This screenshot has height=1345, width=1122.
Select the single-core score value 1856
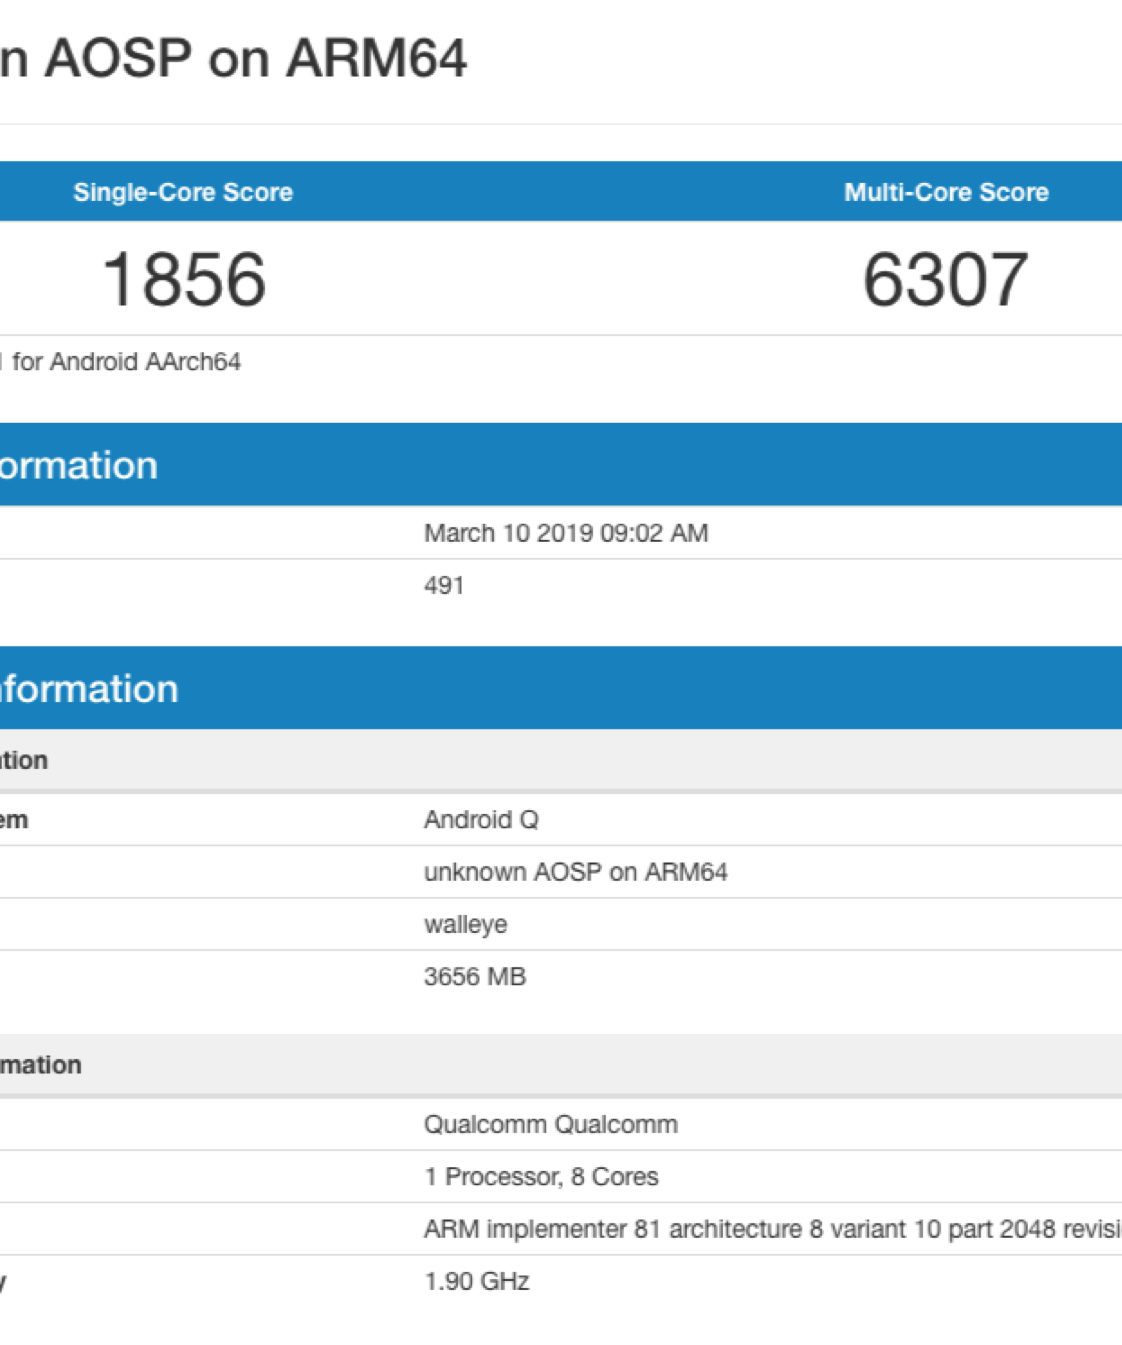pos(184,279)
